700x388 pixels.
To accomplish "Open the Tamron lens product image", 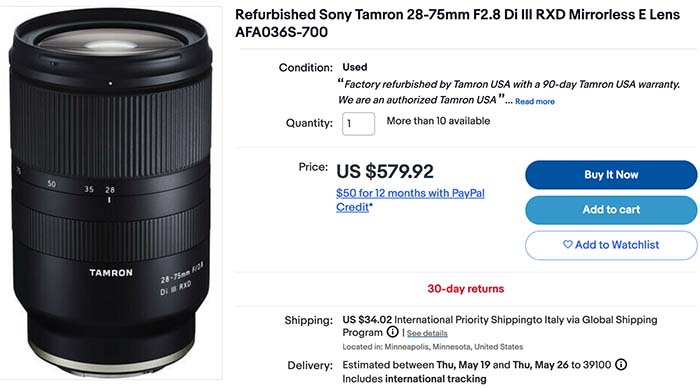I will (111, 193).
